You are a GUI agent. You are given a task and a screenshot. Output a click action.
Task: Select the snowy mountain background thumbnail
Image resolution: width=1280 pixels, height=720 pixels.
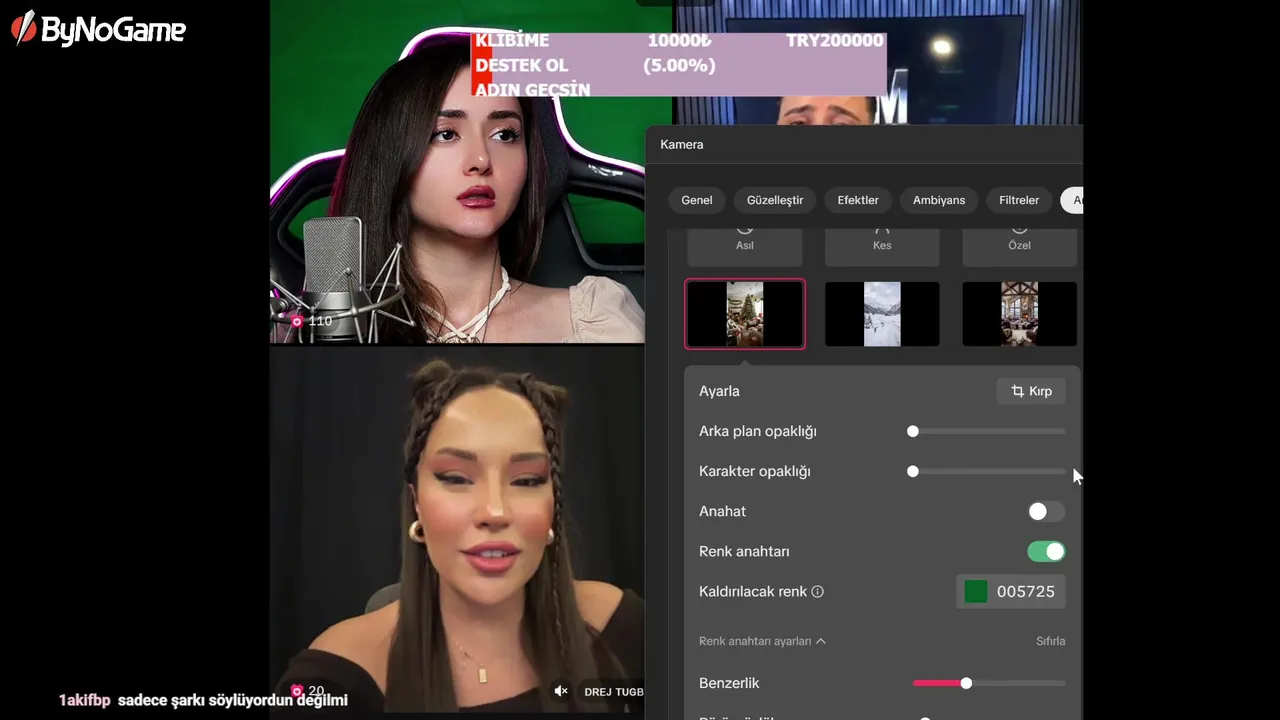click(882, 314)
